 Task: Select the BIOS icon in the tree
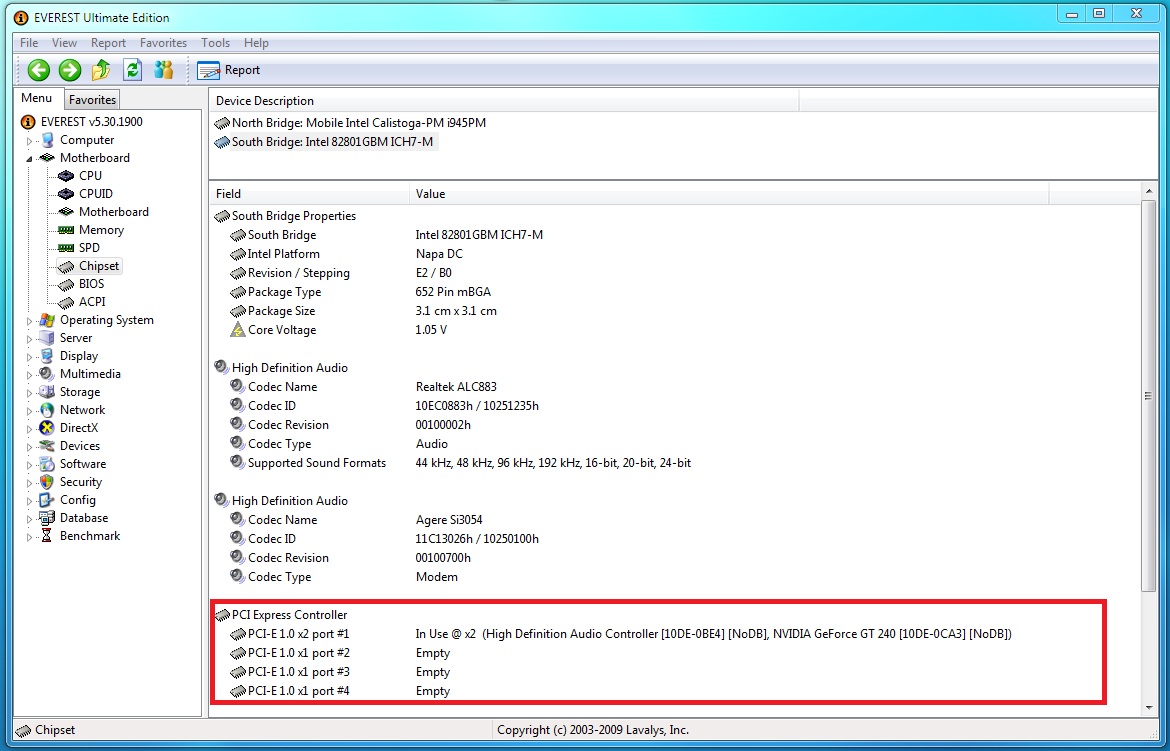pos(66,284)
